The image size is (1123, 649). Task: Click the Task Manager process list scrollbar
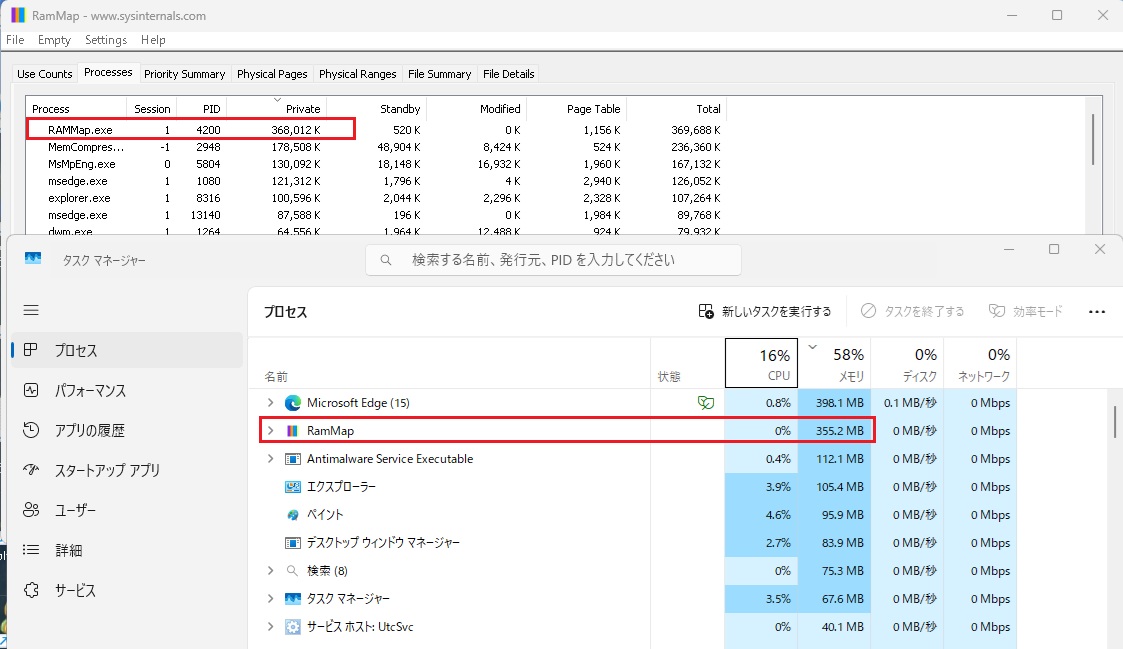pyautogui.click(x=1115, y=421)
